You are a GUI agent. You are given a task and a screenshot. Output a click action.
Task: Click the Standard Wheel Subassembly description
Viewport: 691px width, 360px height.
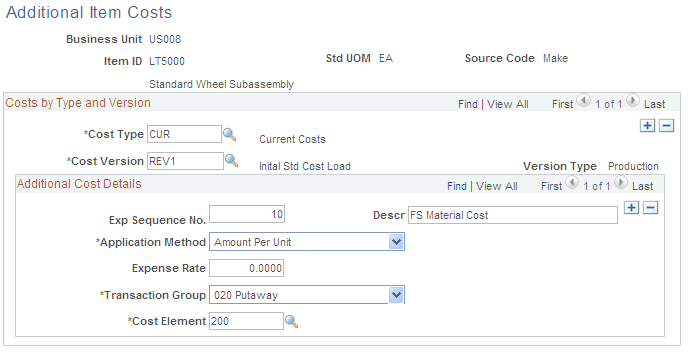click(221, 84)
